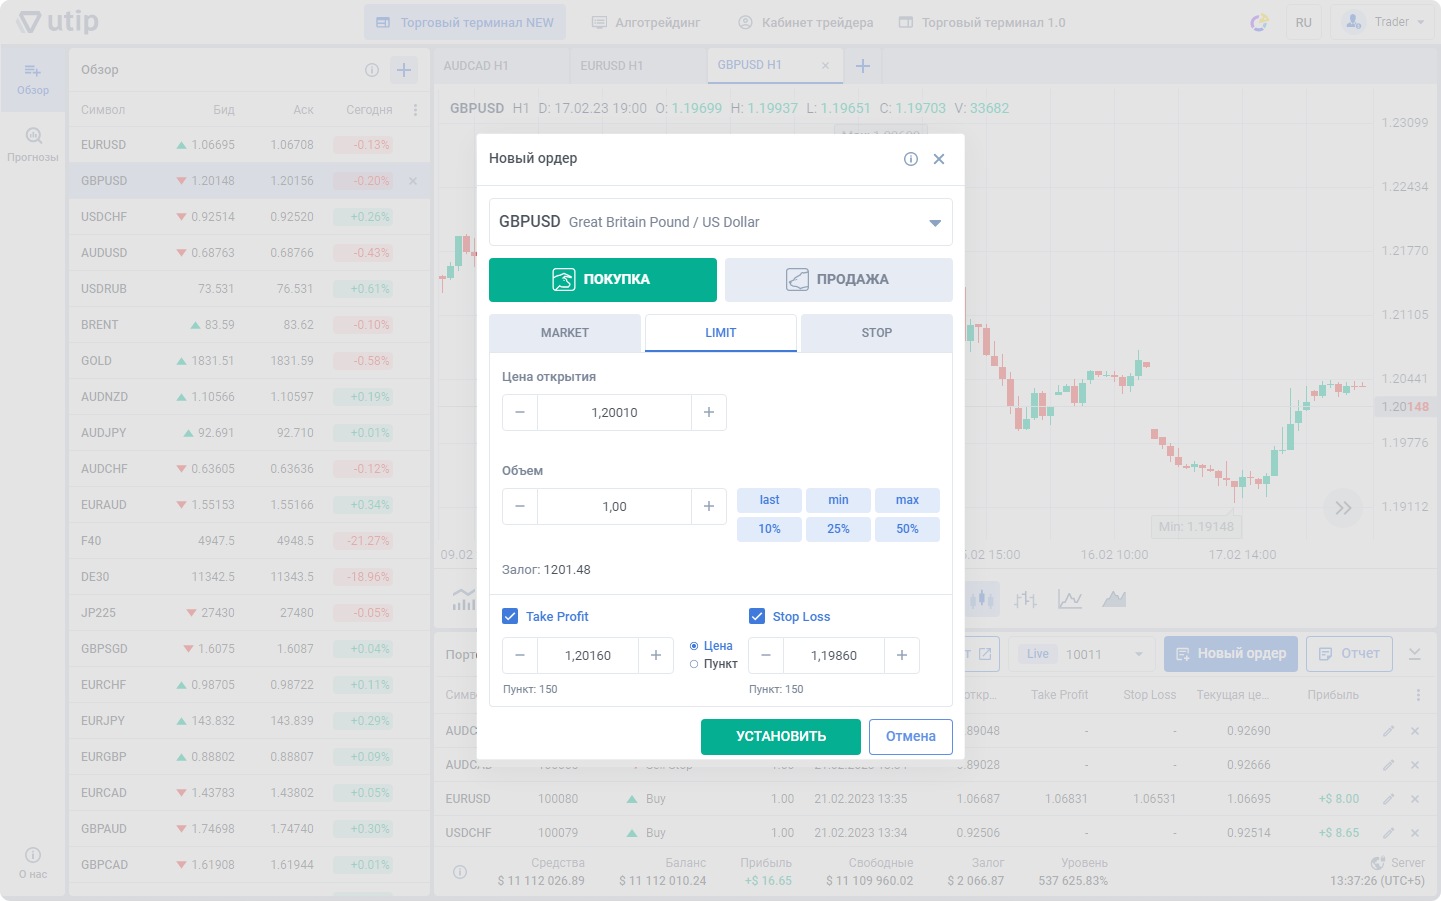This screenshot has width=1441, height=901.
Task: Remove GBPUSD from watchlist with its X
Action: 413,181
